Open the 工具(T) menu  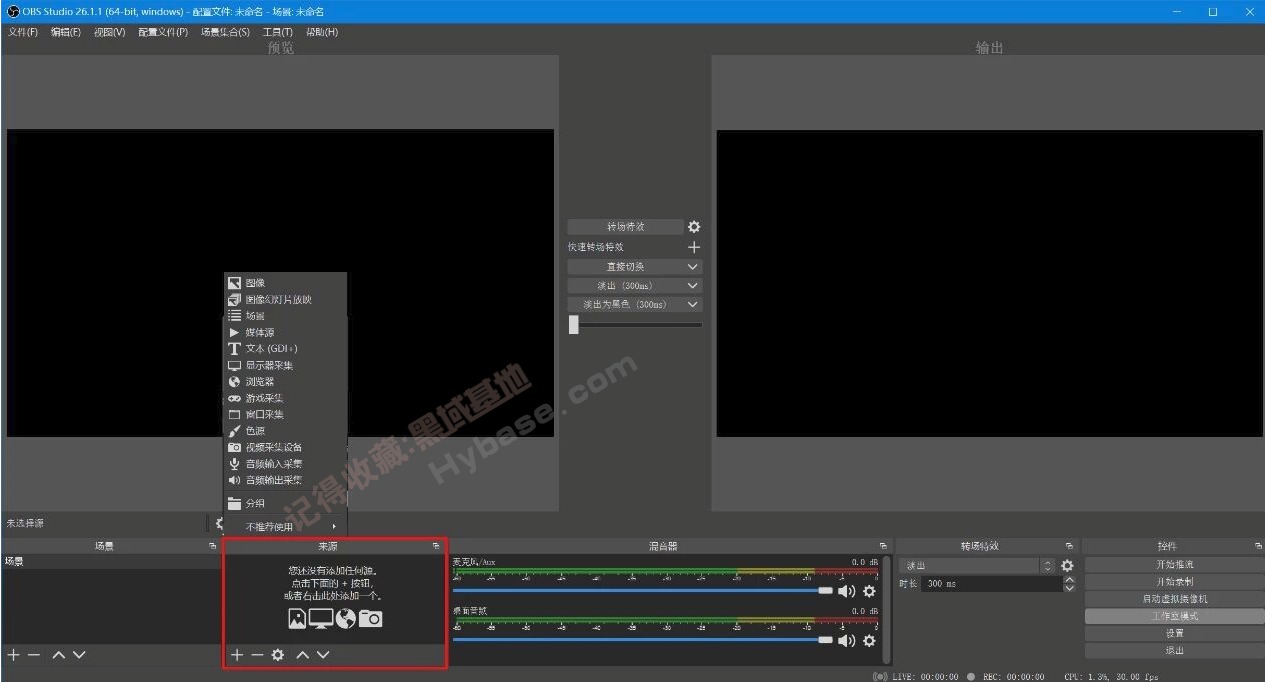276,31
